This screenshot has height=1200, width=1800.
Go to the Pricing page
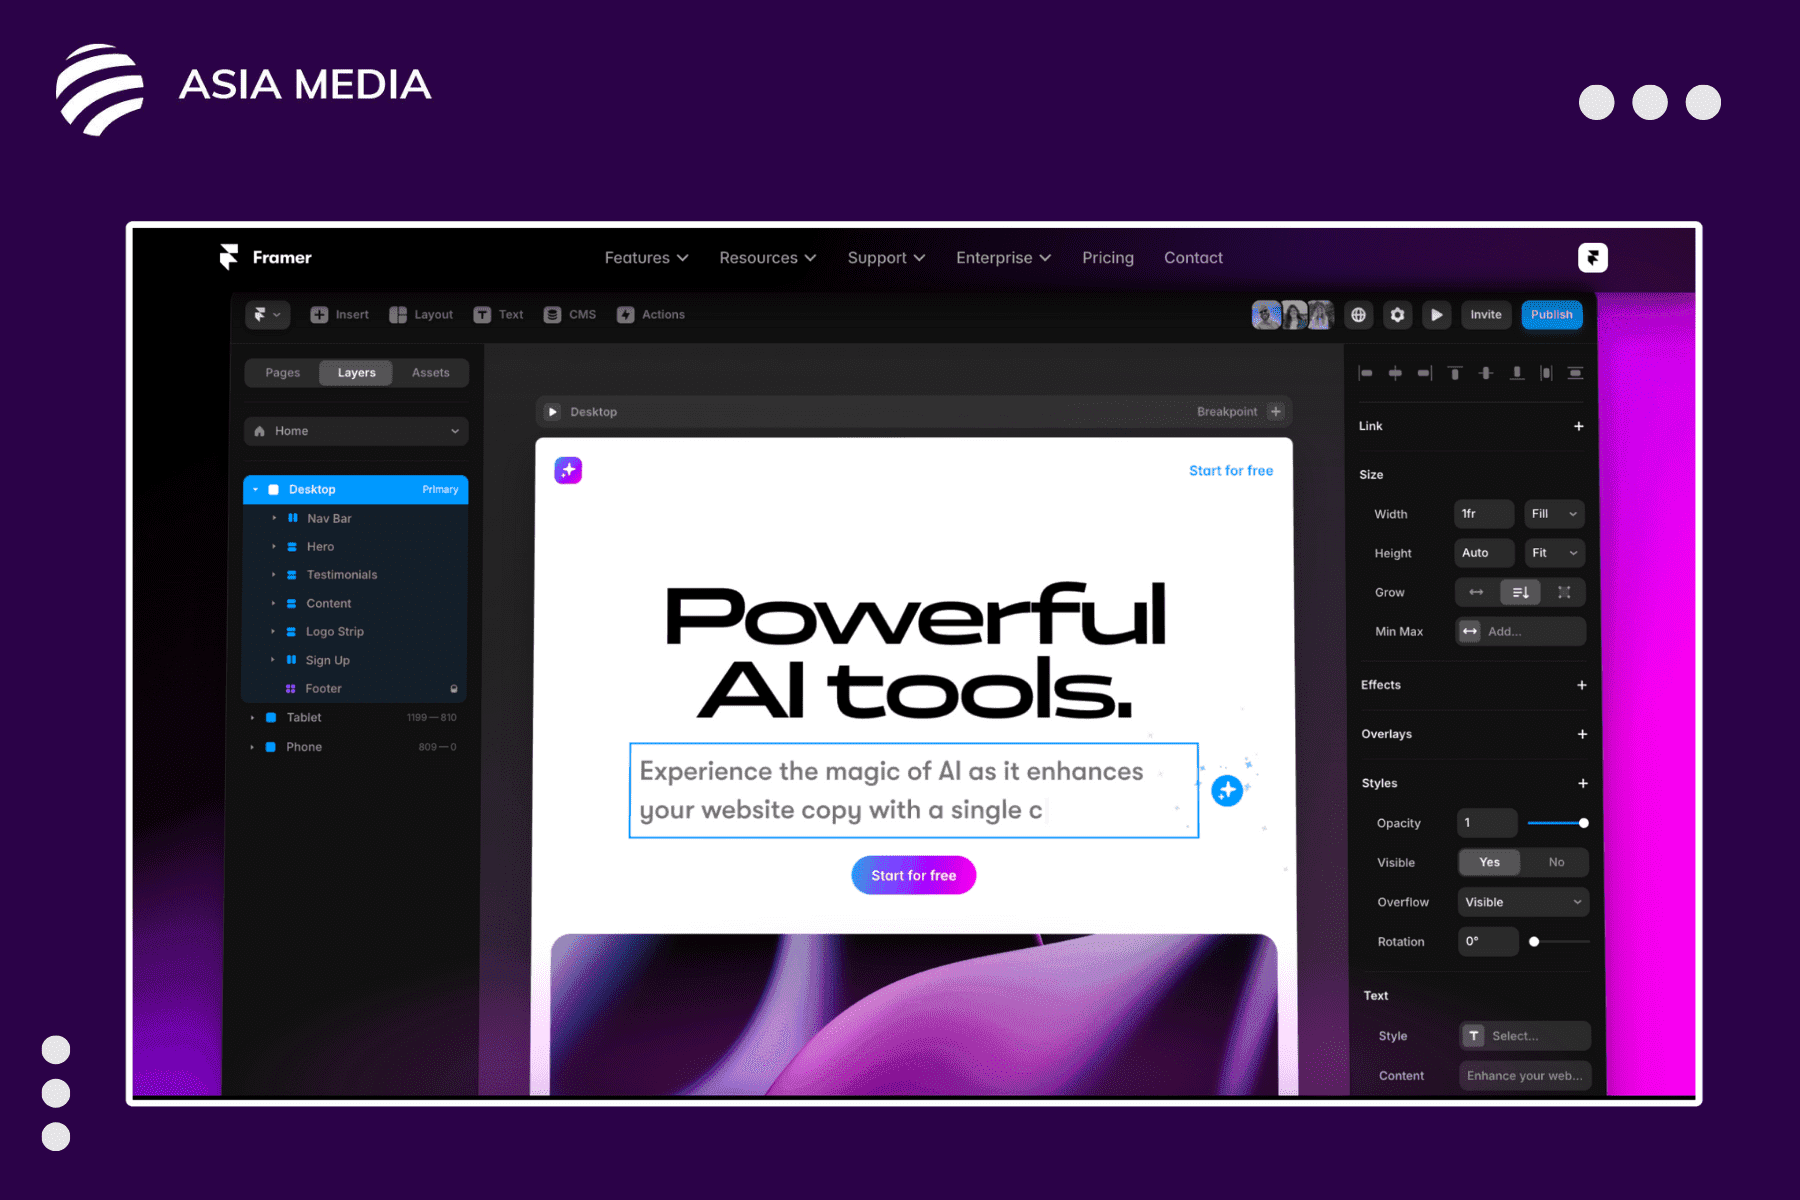[x=1108, y=258]
